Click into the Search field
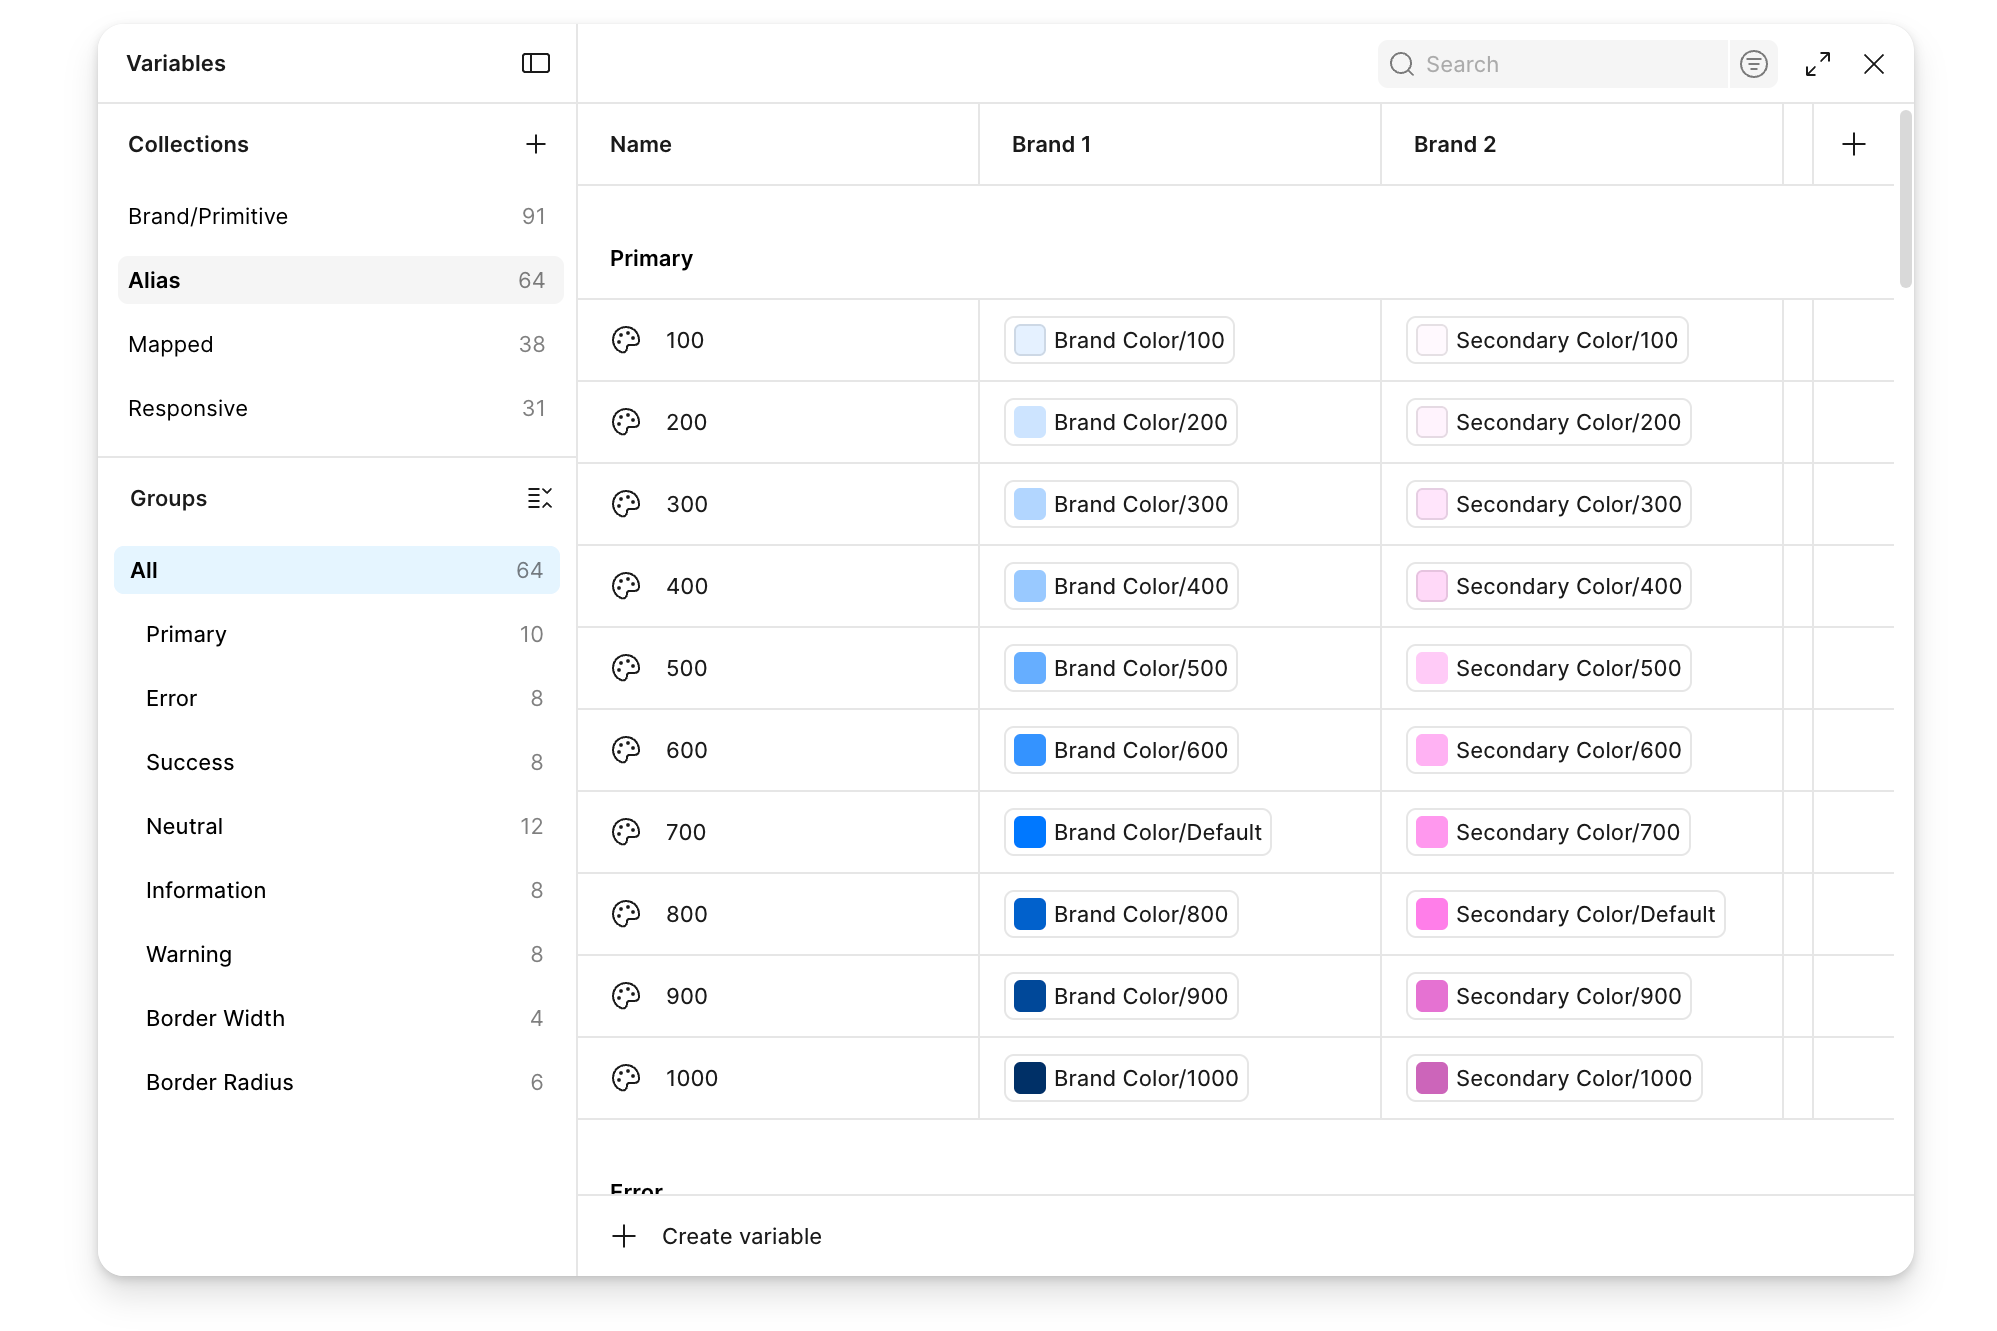This screenshot has width=1997, height=1331. coord(1553,64)
